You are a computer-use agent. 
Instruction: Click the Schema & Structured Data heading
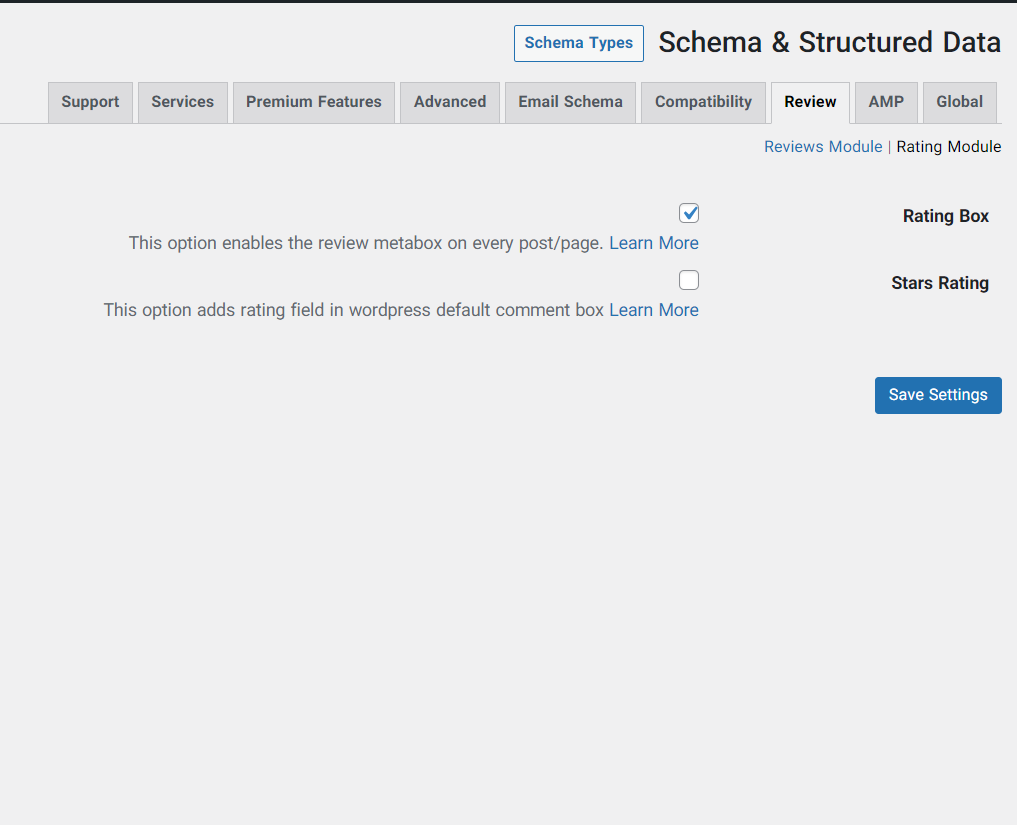pyautogui.click(x=829, y=43)
